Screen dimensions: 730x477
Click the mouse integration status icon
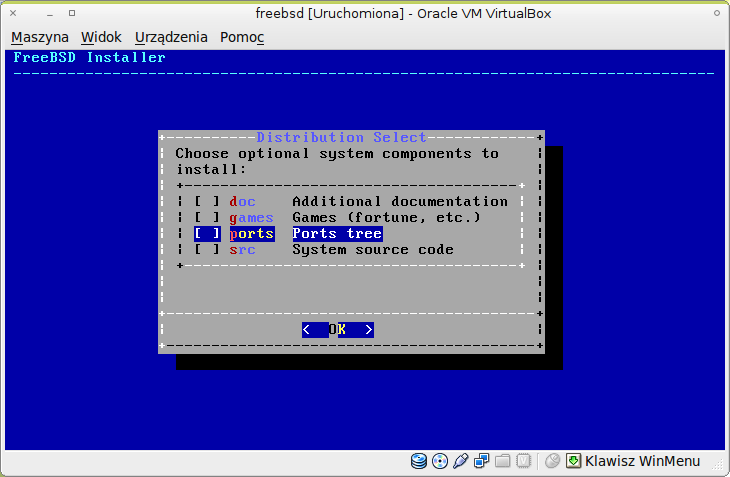[552, 461]
